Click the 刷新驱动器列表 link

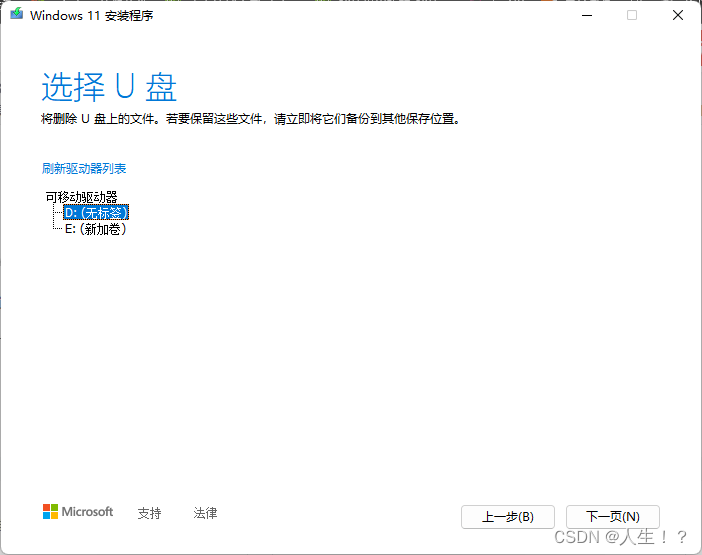pos(84,168)
